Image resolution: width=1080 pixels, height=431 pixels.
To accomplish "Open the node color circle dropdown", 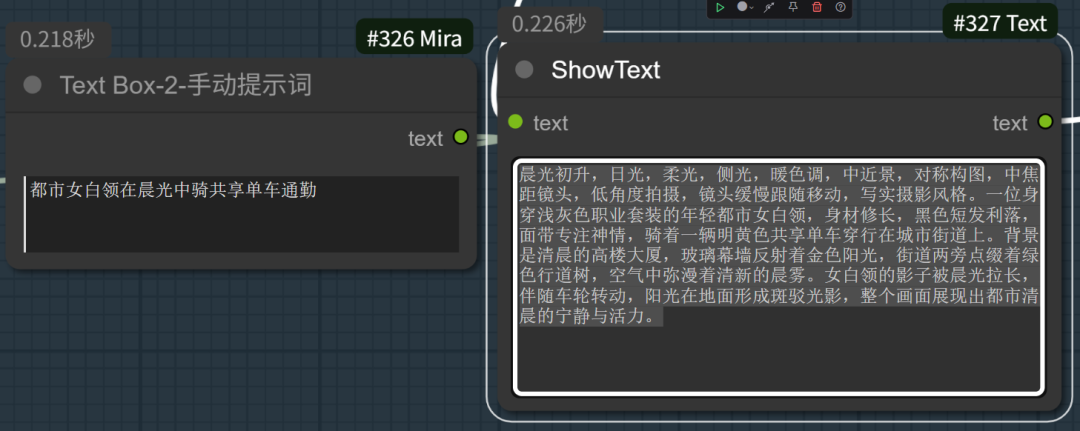I will 745,7.
